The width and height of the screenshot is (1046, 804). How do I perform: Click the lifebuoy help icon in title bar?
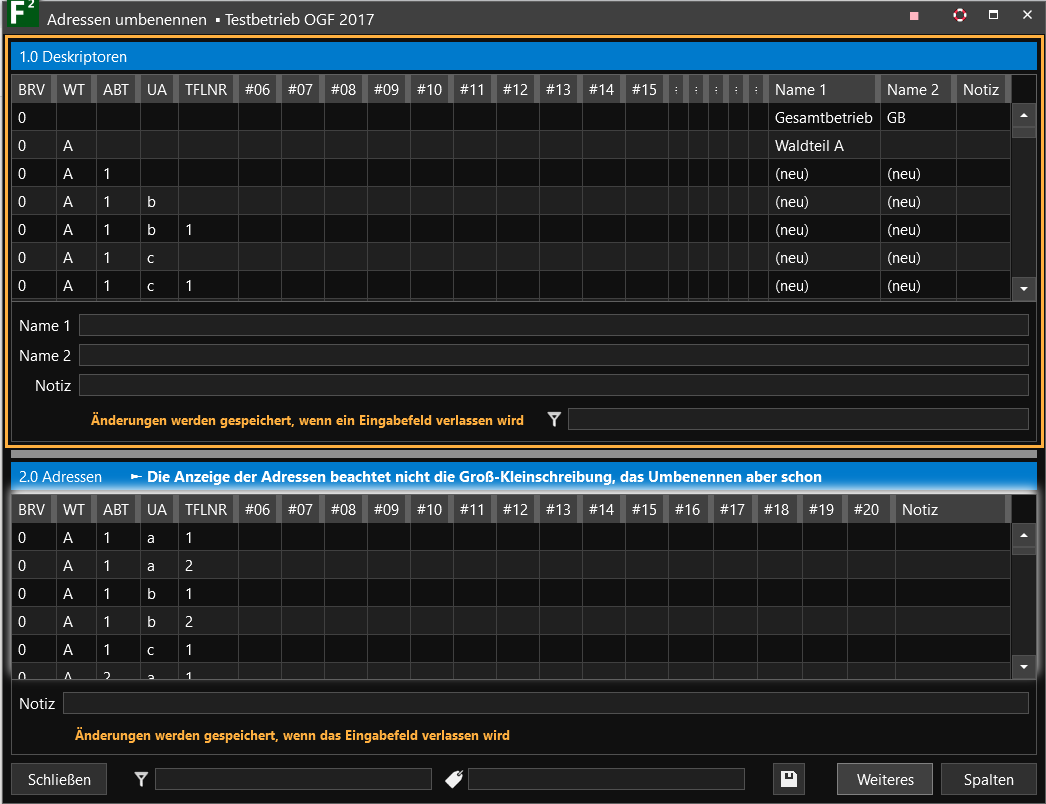pyautogui.click(x=960, y=16)
